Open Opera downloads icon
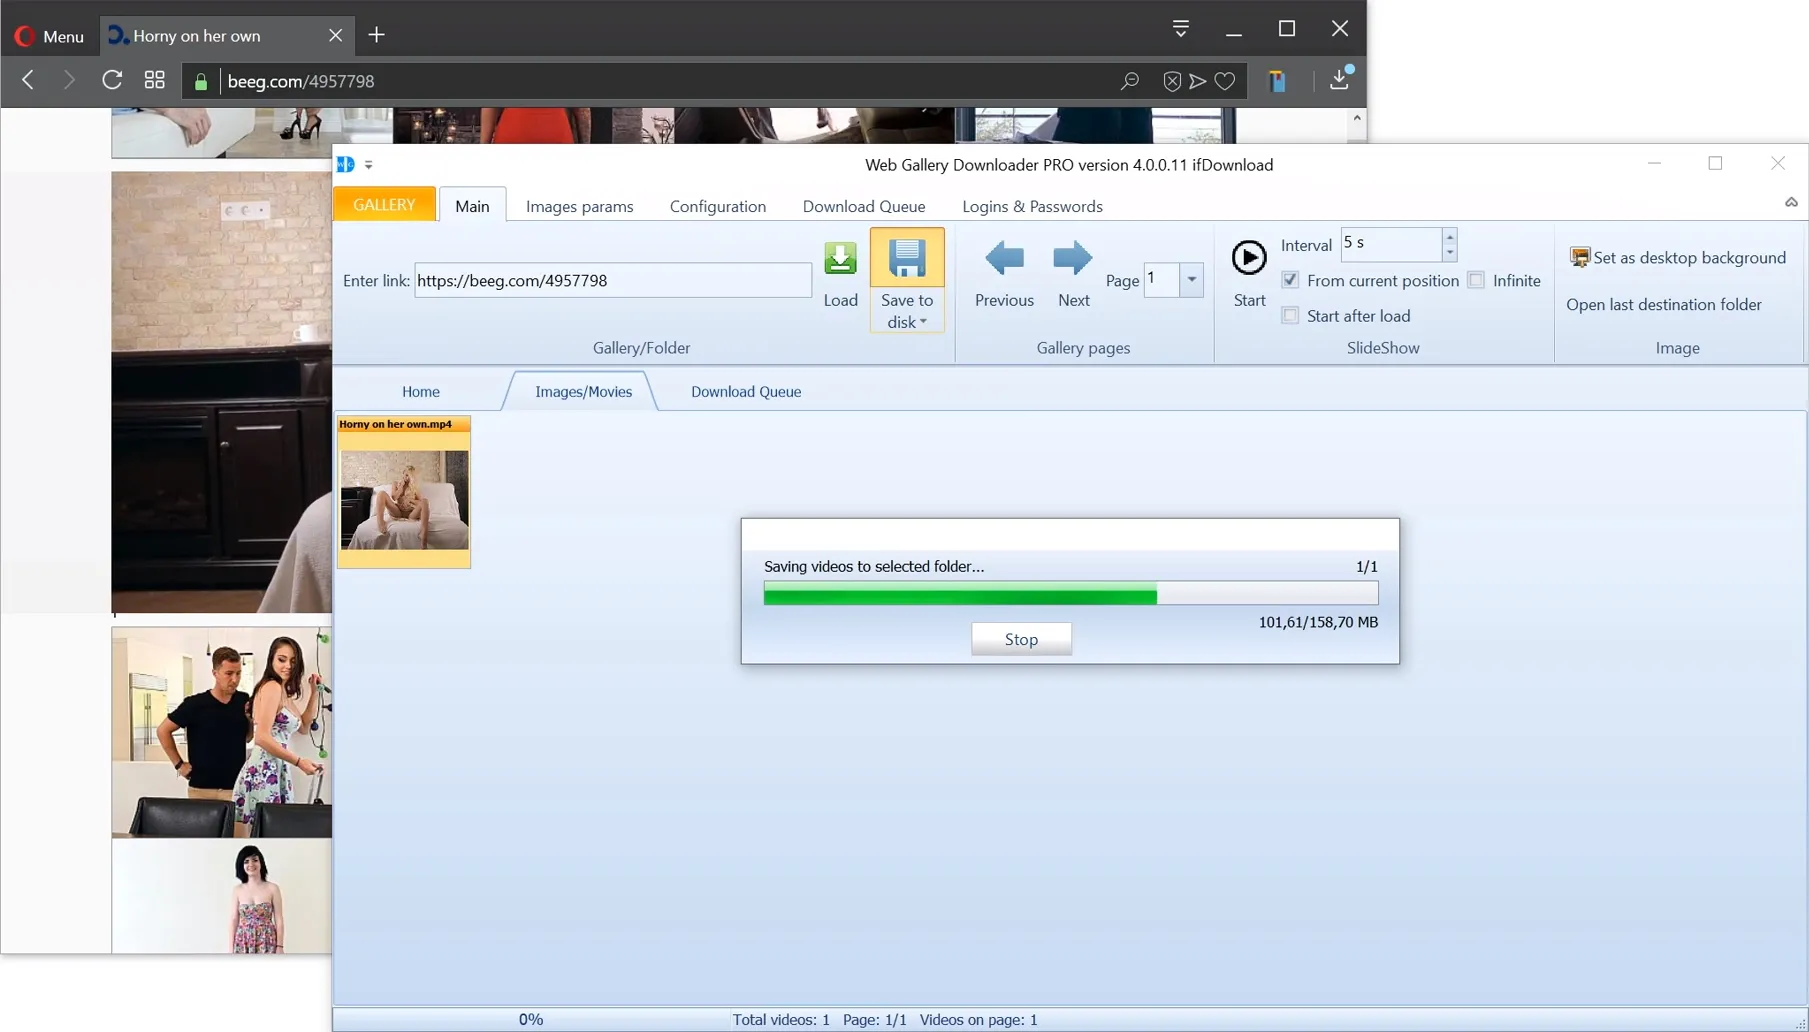 point(1339,80)
